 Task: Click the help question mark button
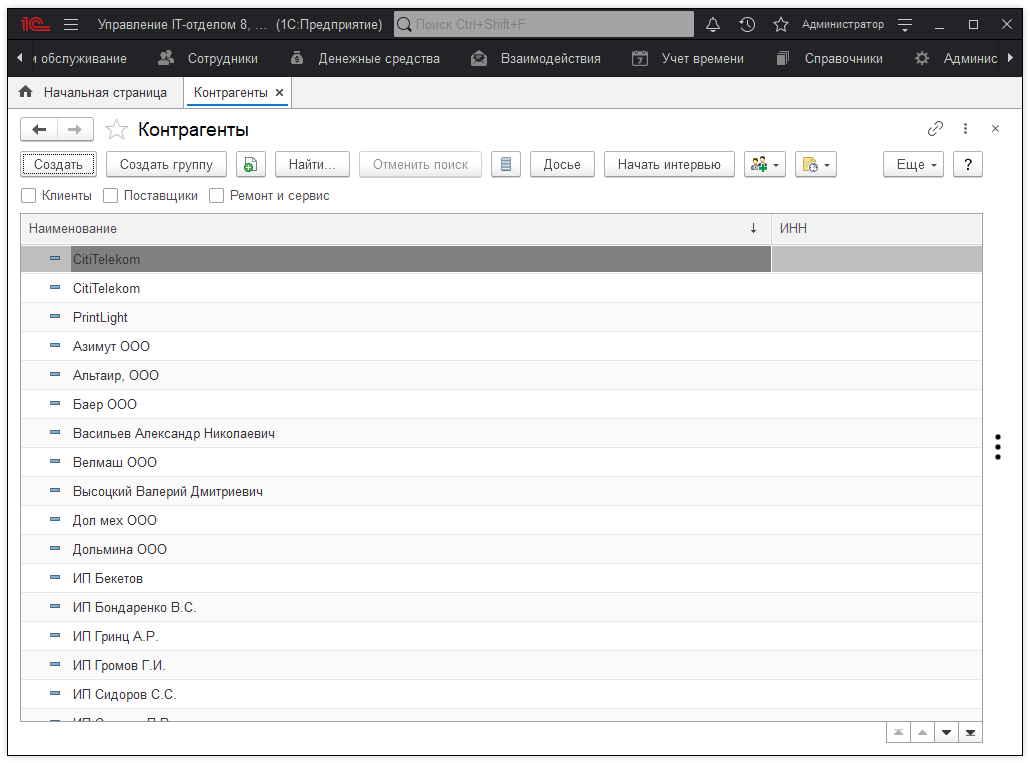pyautogui.click(x=967, y=165)
